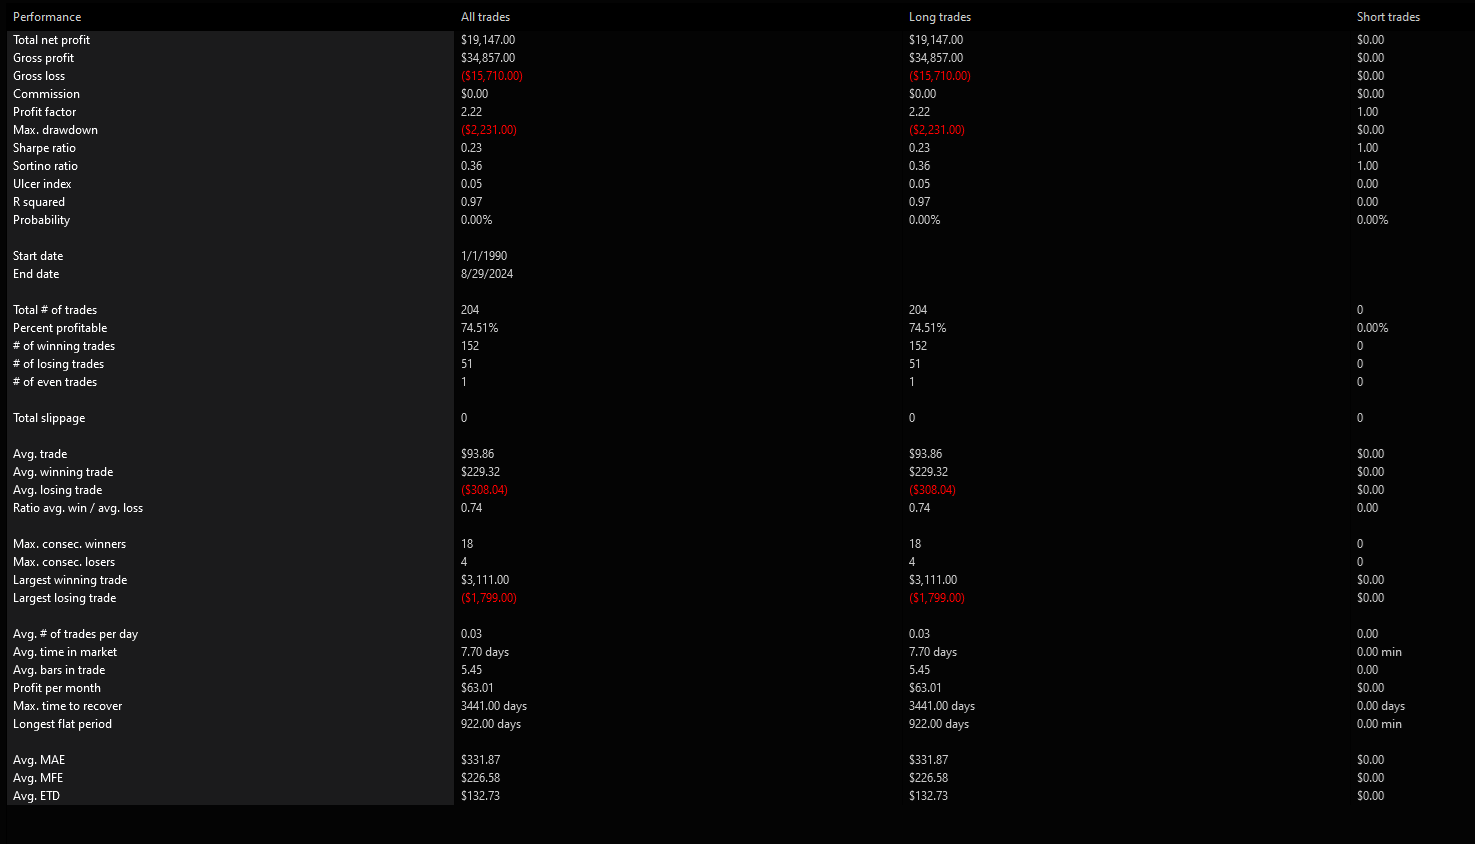The width and height of the screenshot is (1475, 844).
Task: Select the 'Largest losing trade' label
Action: [x=64, y=598]
